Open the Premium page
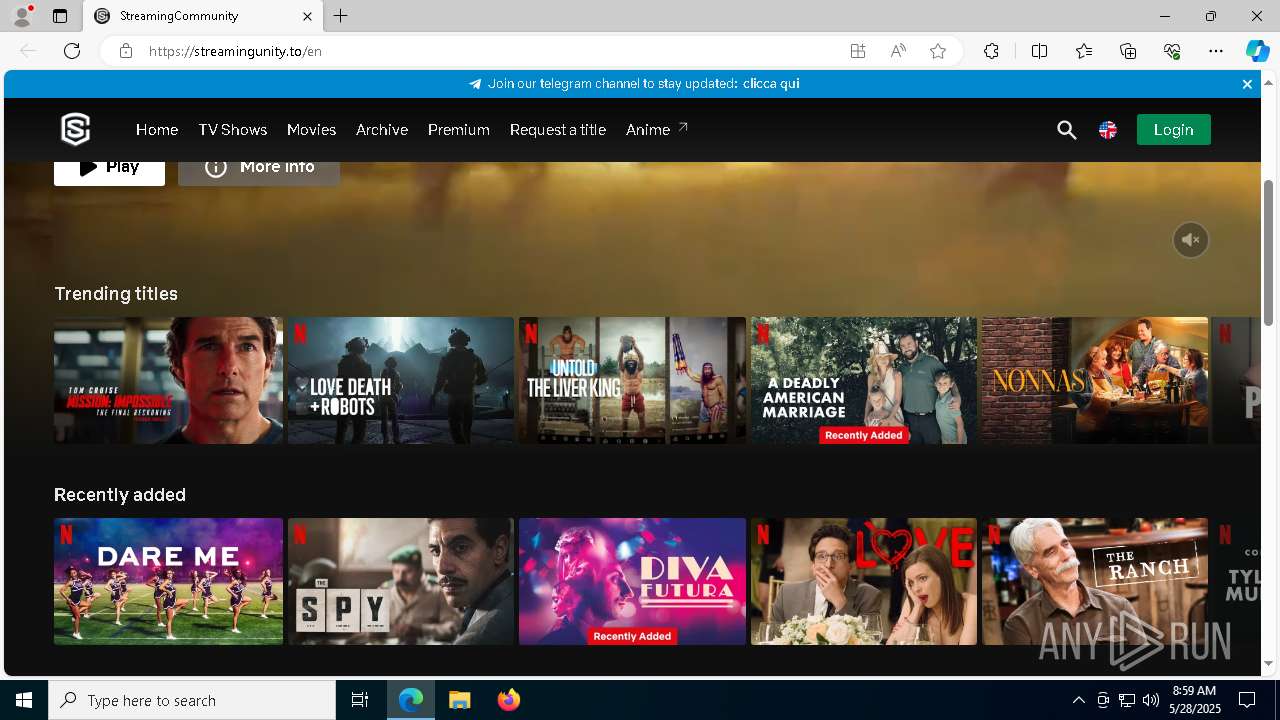Image resolution: width=1280 pixels, height=720 pixels. (x=459, y=130)
